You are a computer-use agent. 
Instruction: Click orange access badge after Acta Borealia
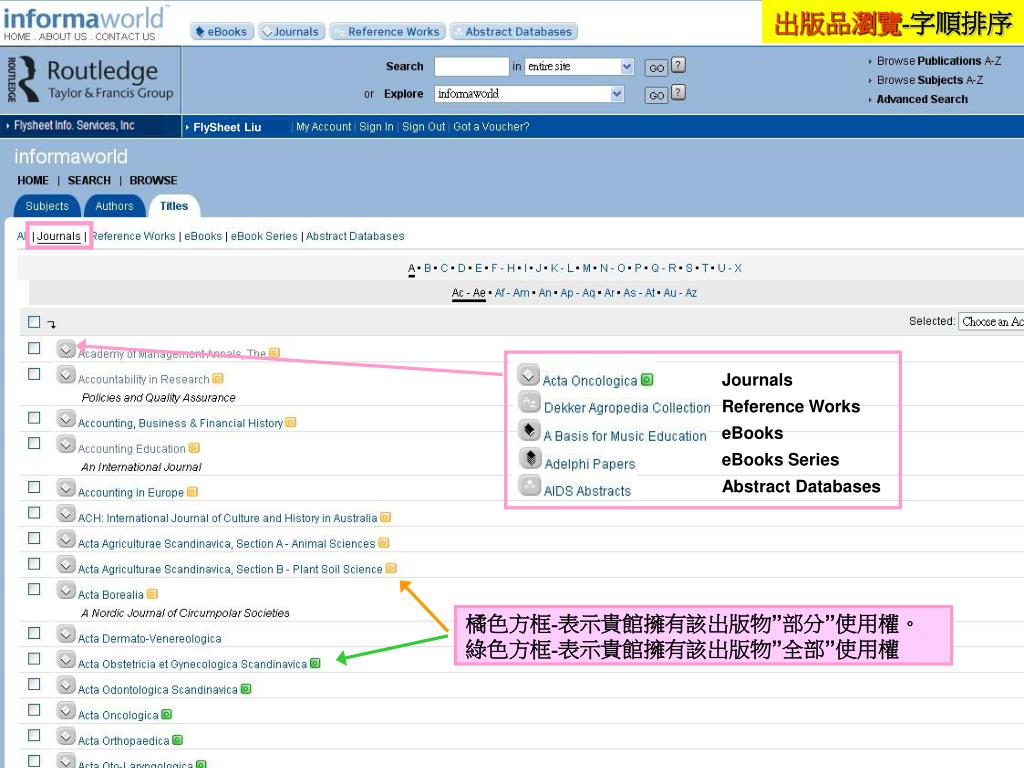(152, 594)
